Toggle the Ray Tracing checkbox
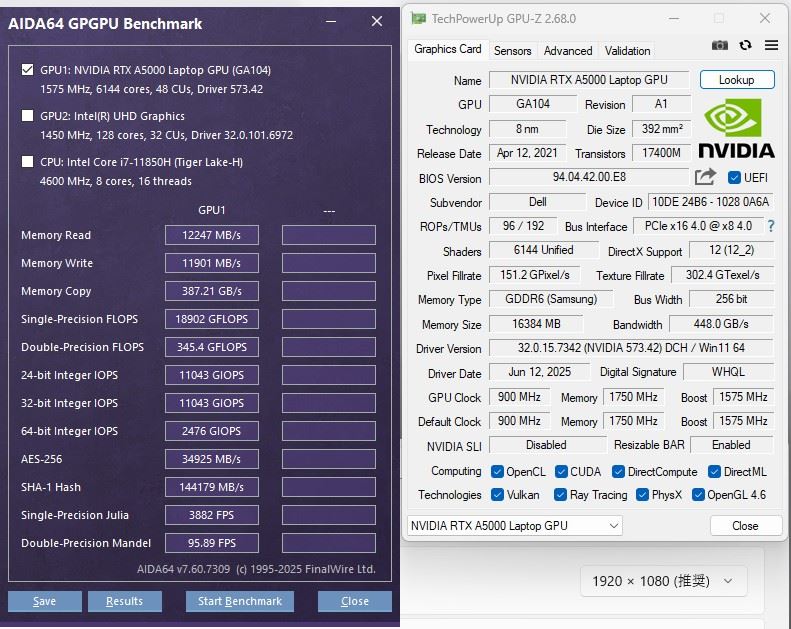 [x=560, y=495]
